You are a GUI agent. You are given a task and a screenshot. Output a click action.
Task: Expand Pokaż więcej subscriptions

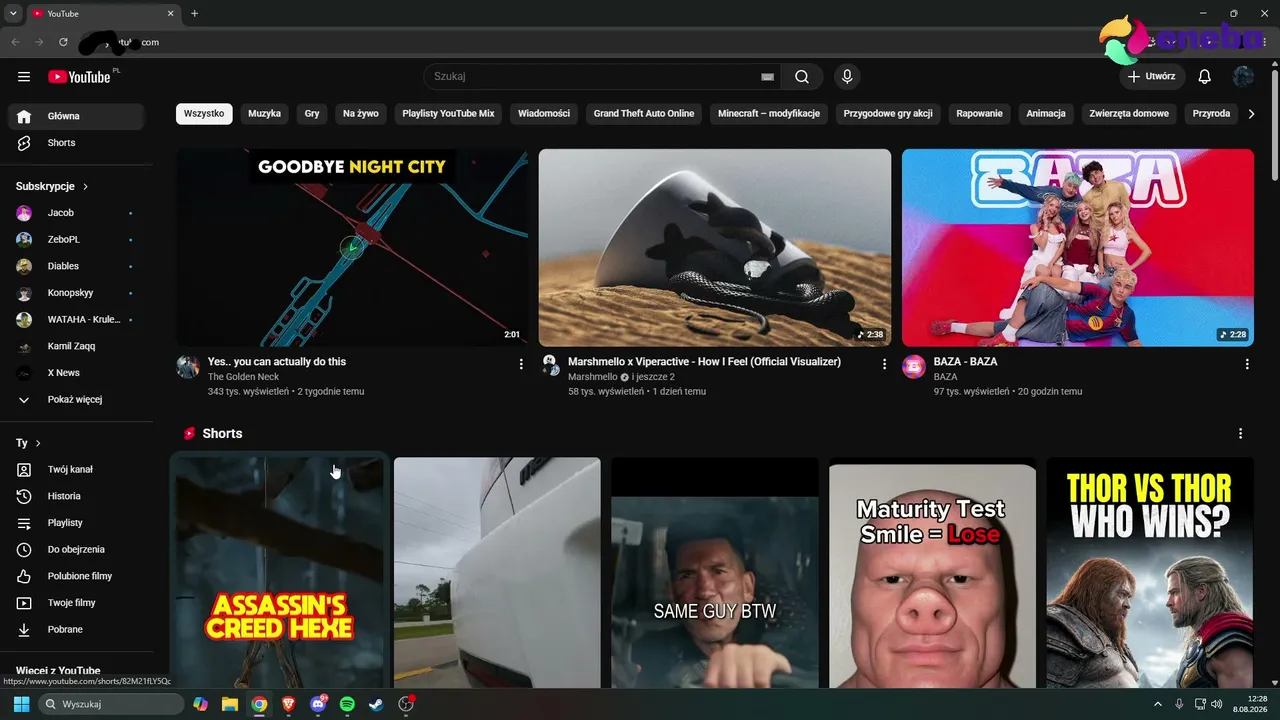pos(76,399)
